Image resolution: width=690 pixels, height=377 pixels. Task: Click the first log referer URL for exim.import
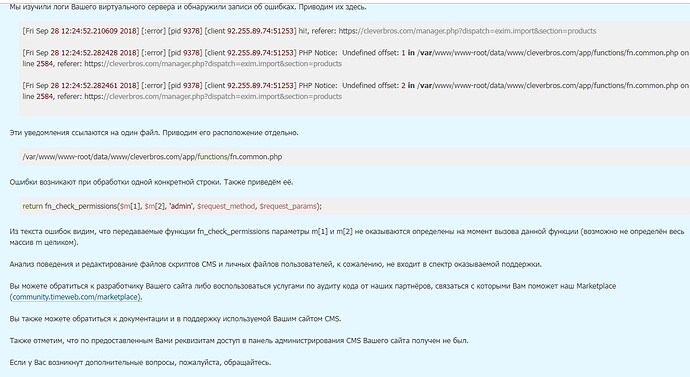click(467, 31)
